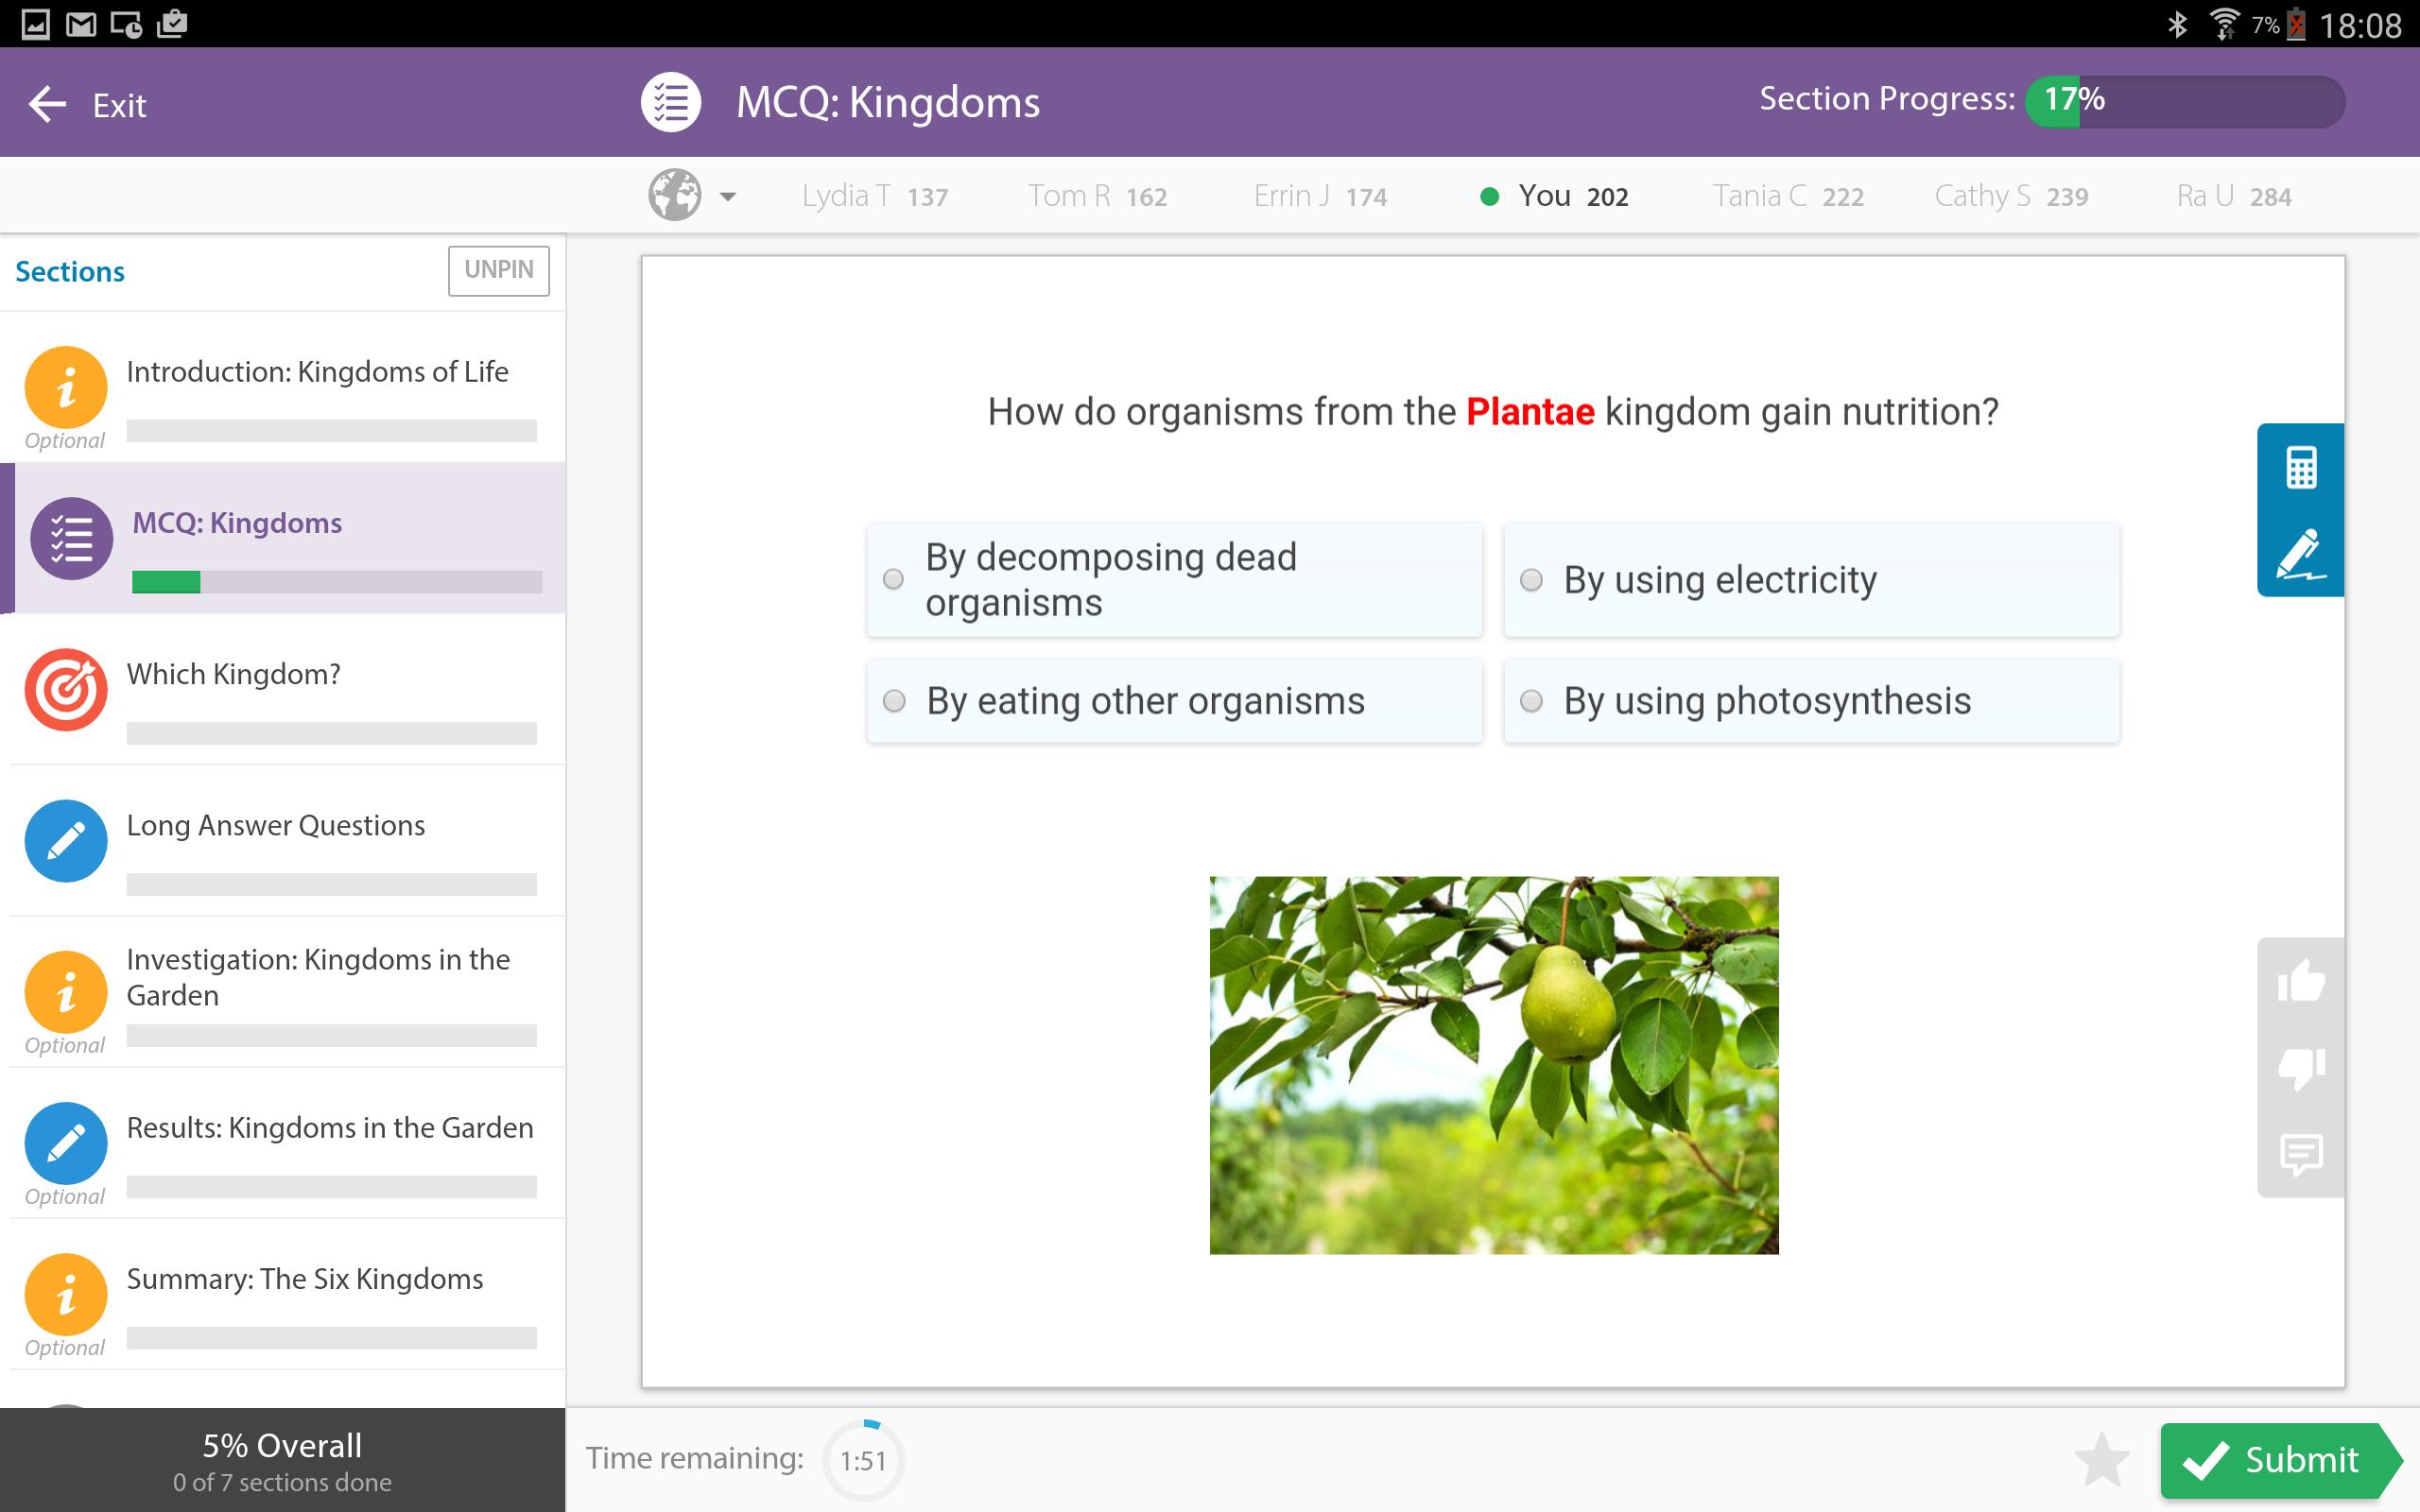This screenshot has width=2420, height=1512.
Task: Click You 202 on leaderboard
Action: pyautogui.click(x=1555, y=196)
